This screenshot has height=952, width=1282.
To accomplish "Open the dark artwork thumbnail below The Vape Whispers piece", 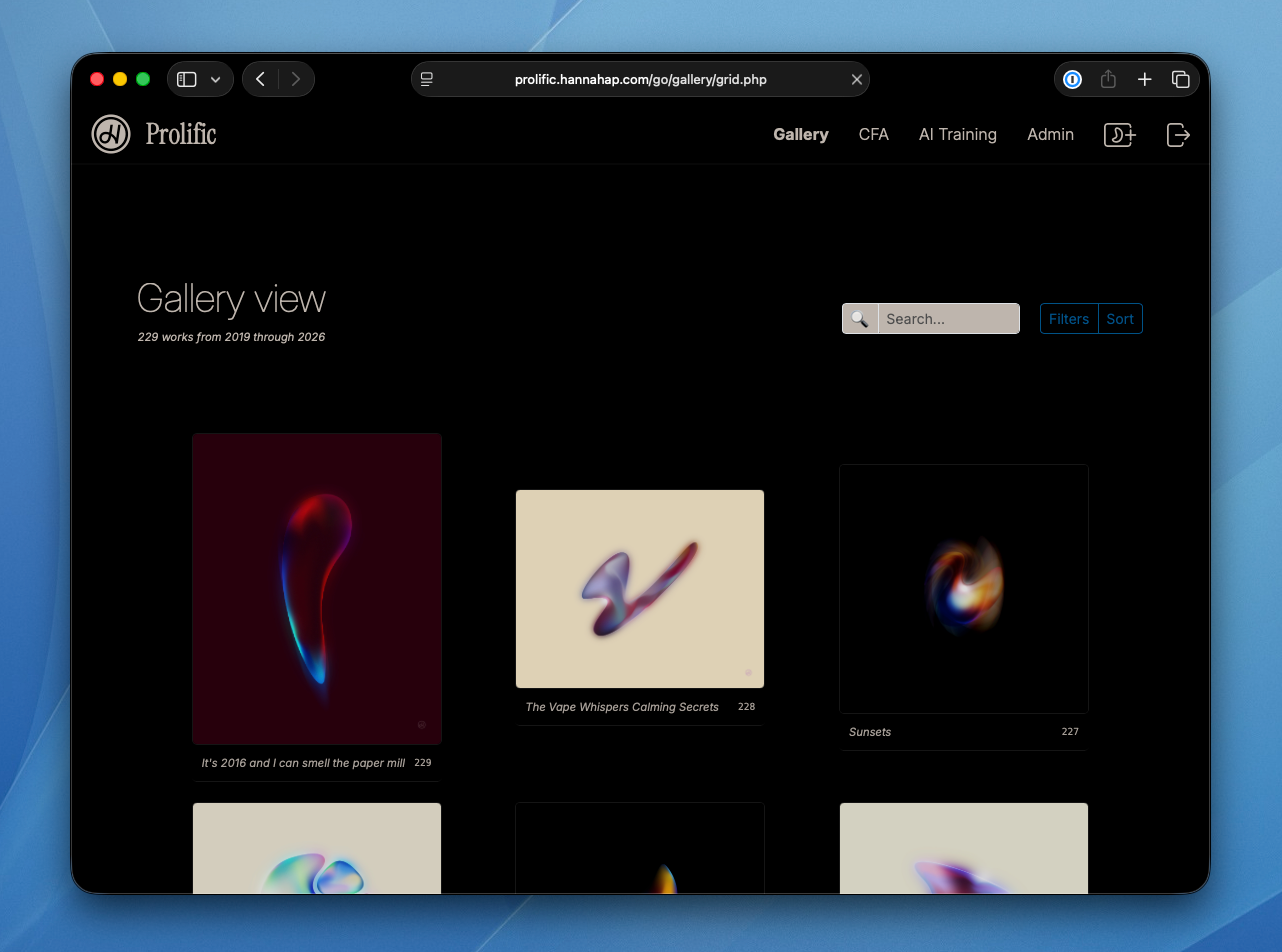I will tap(640, 848).
